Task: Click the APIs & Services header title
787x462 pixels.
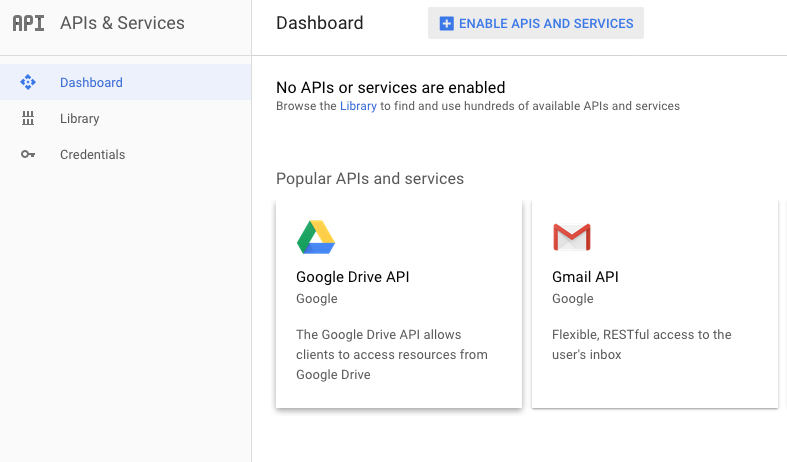Action: pyautogui.click(x=122, y=23)
